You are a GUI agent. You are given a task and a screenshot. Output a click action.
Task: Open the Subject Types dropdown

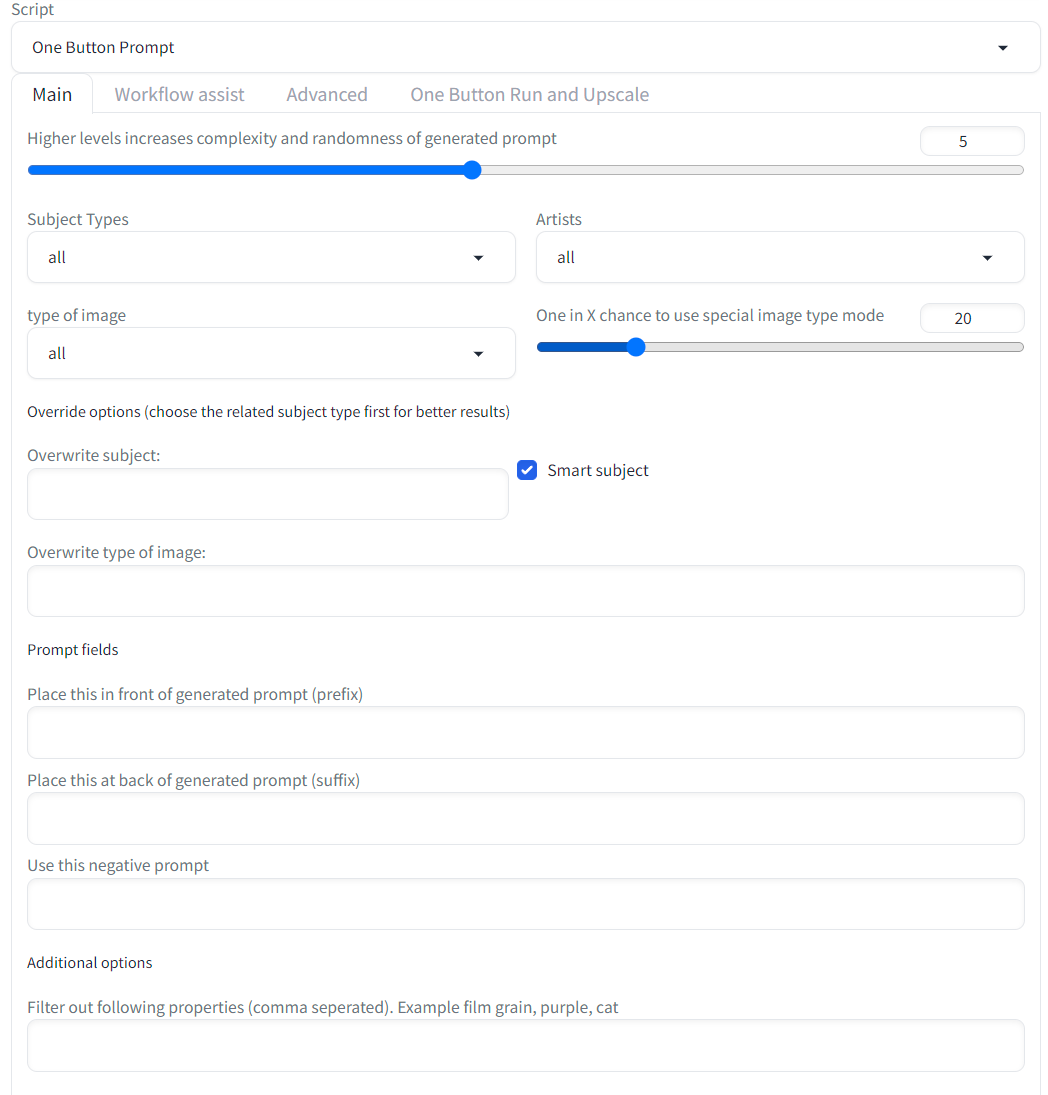pos(271,257)
